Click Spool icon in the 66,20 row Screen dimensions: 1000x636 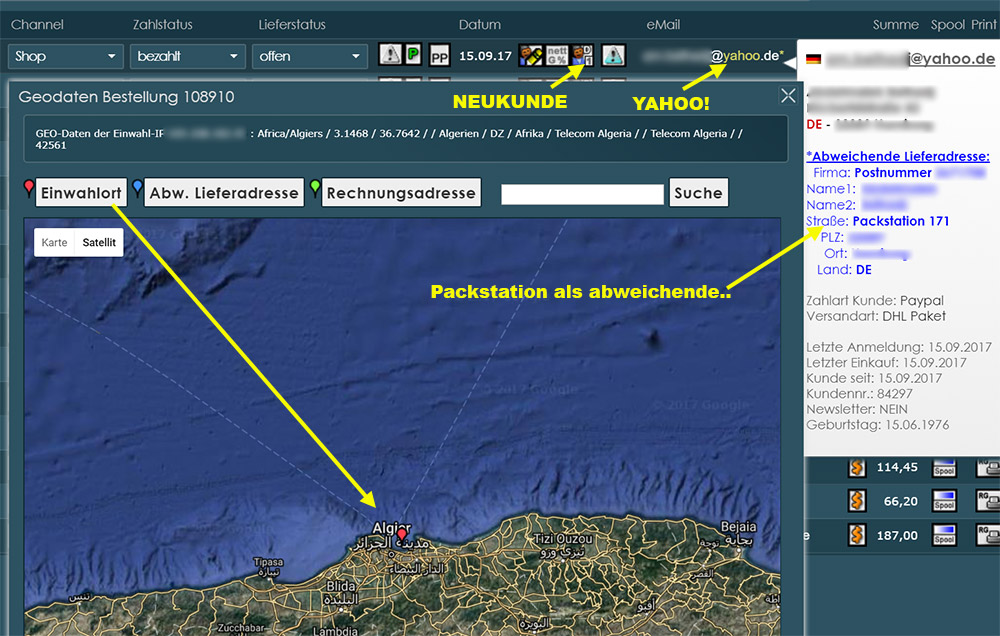(944, 501)
